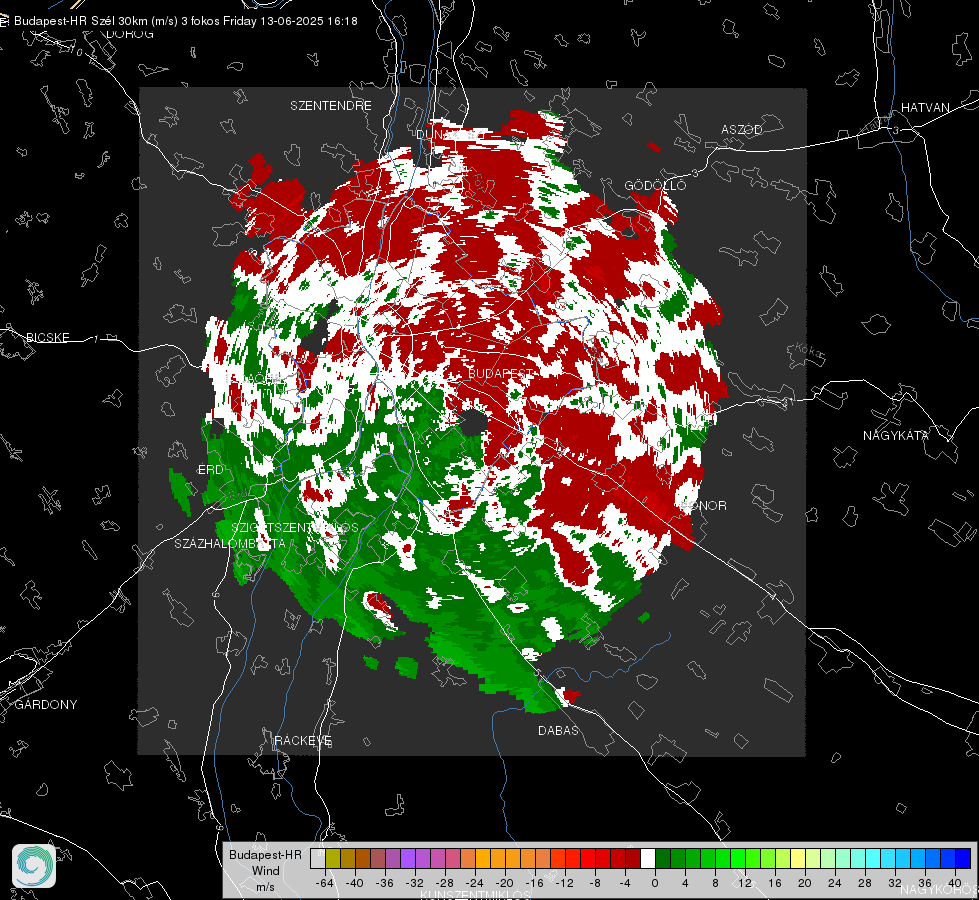Click the DOROG city label
Viewport: 979px width, 900px height.
(130, 34)
